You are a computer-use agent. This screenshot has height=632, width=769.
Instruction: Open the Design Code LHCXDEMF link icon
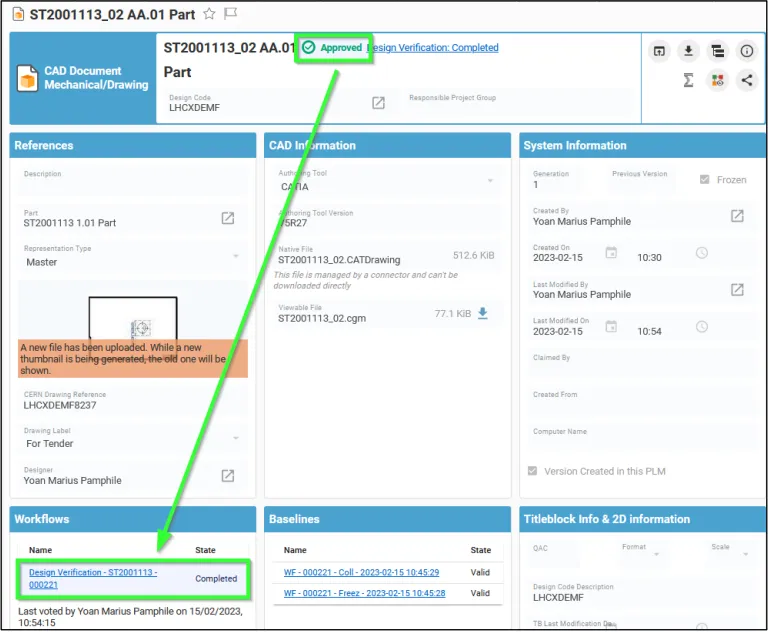[x=378, y=102]
